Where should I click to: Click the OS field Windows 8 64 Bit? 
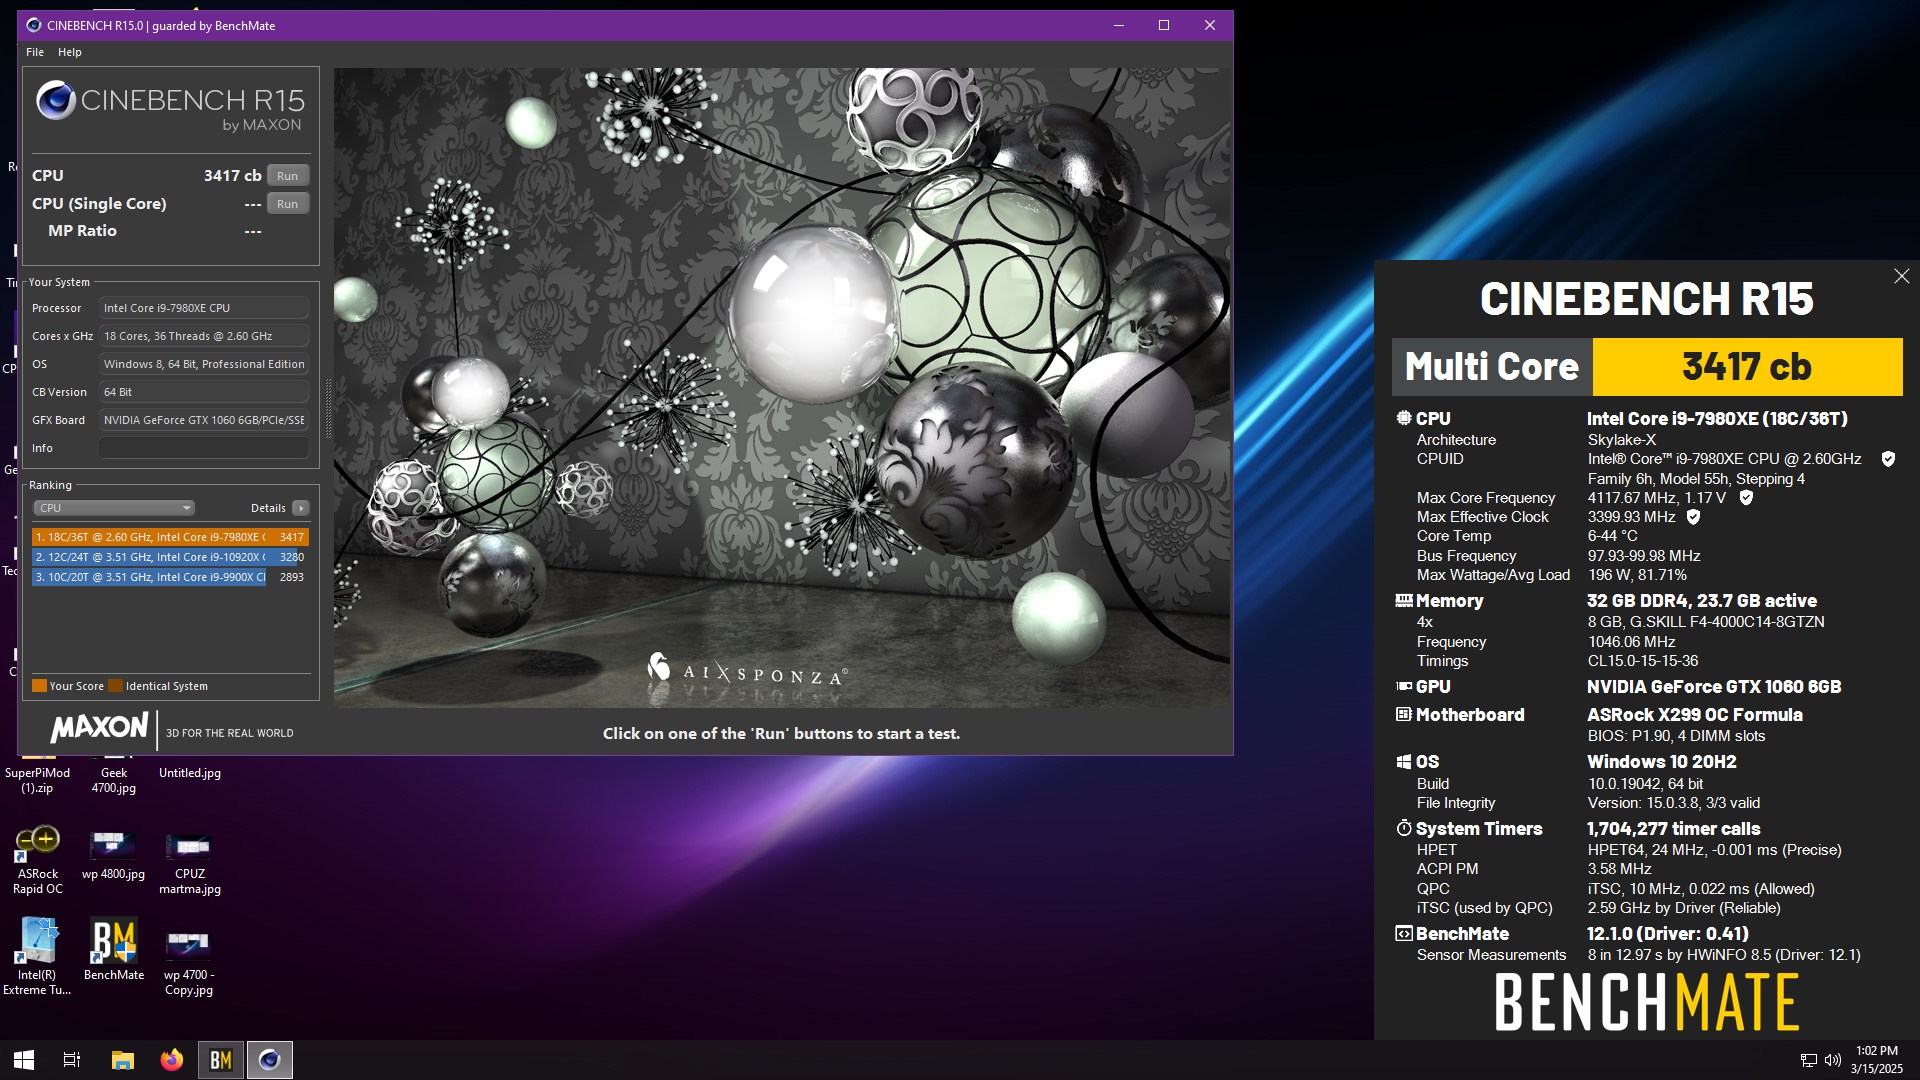click(x=204, y=364)
